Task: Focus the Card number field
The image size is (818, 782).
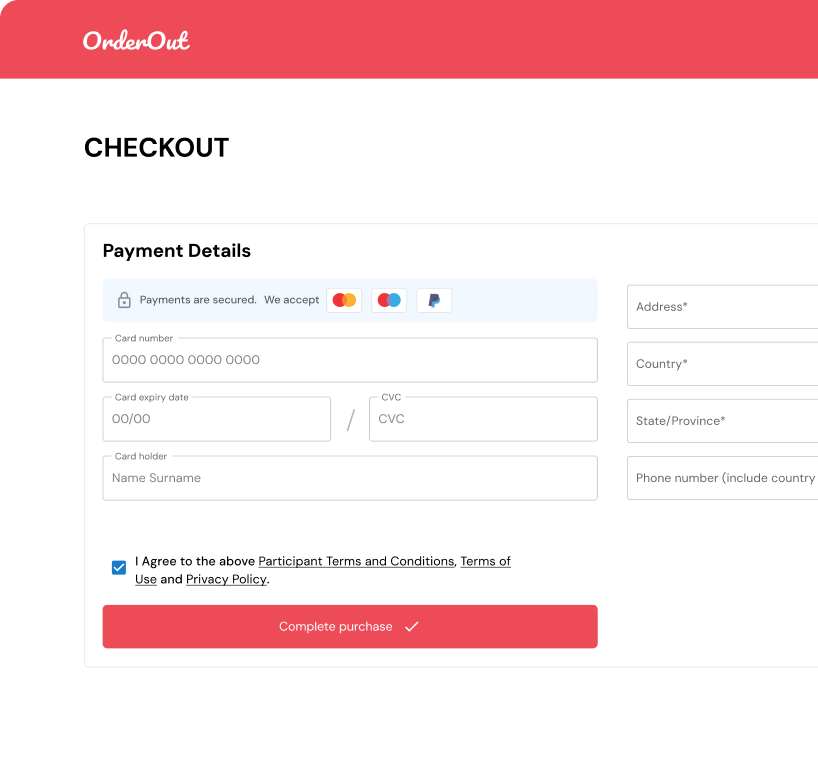Action: [x=350, y=360]
